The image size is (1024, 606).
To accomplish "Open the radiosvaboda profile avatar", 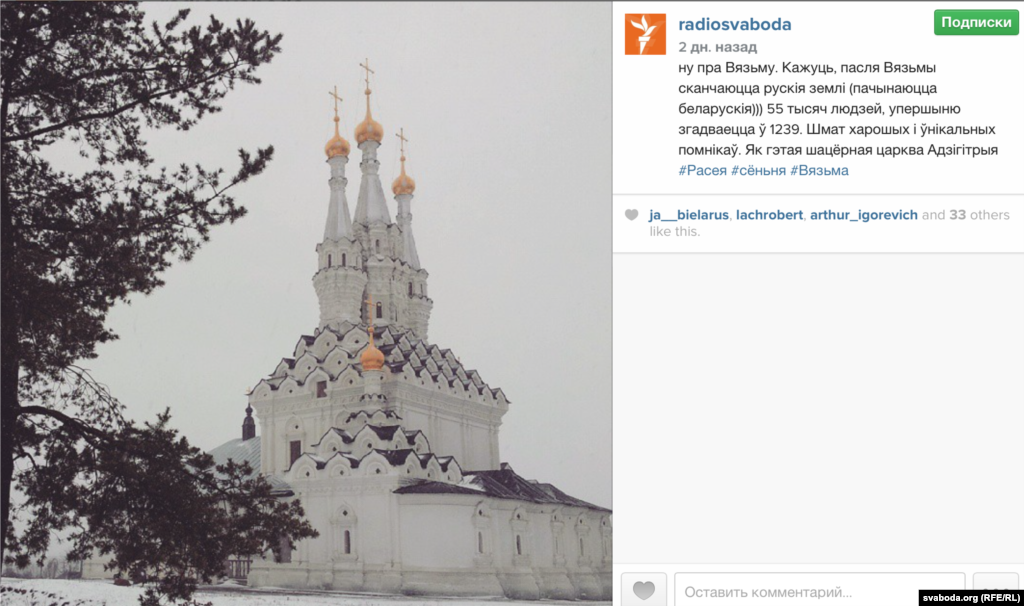I will point(645,34).
